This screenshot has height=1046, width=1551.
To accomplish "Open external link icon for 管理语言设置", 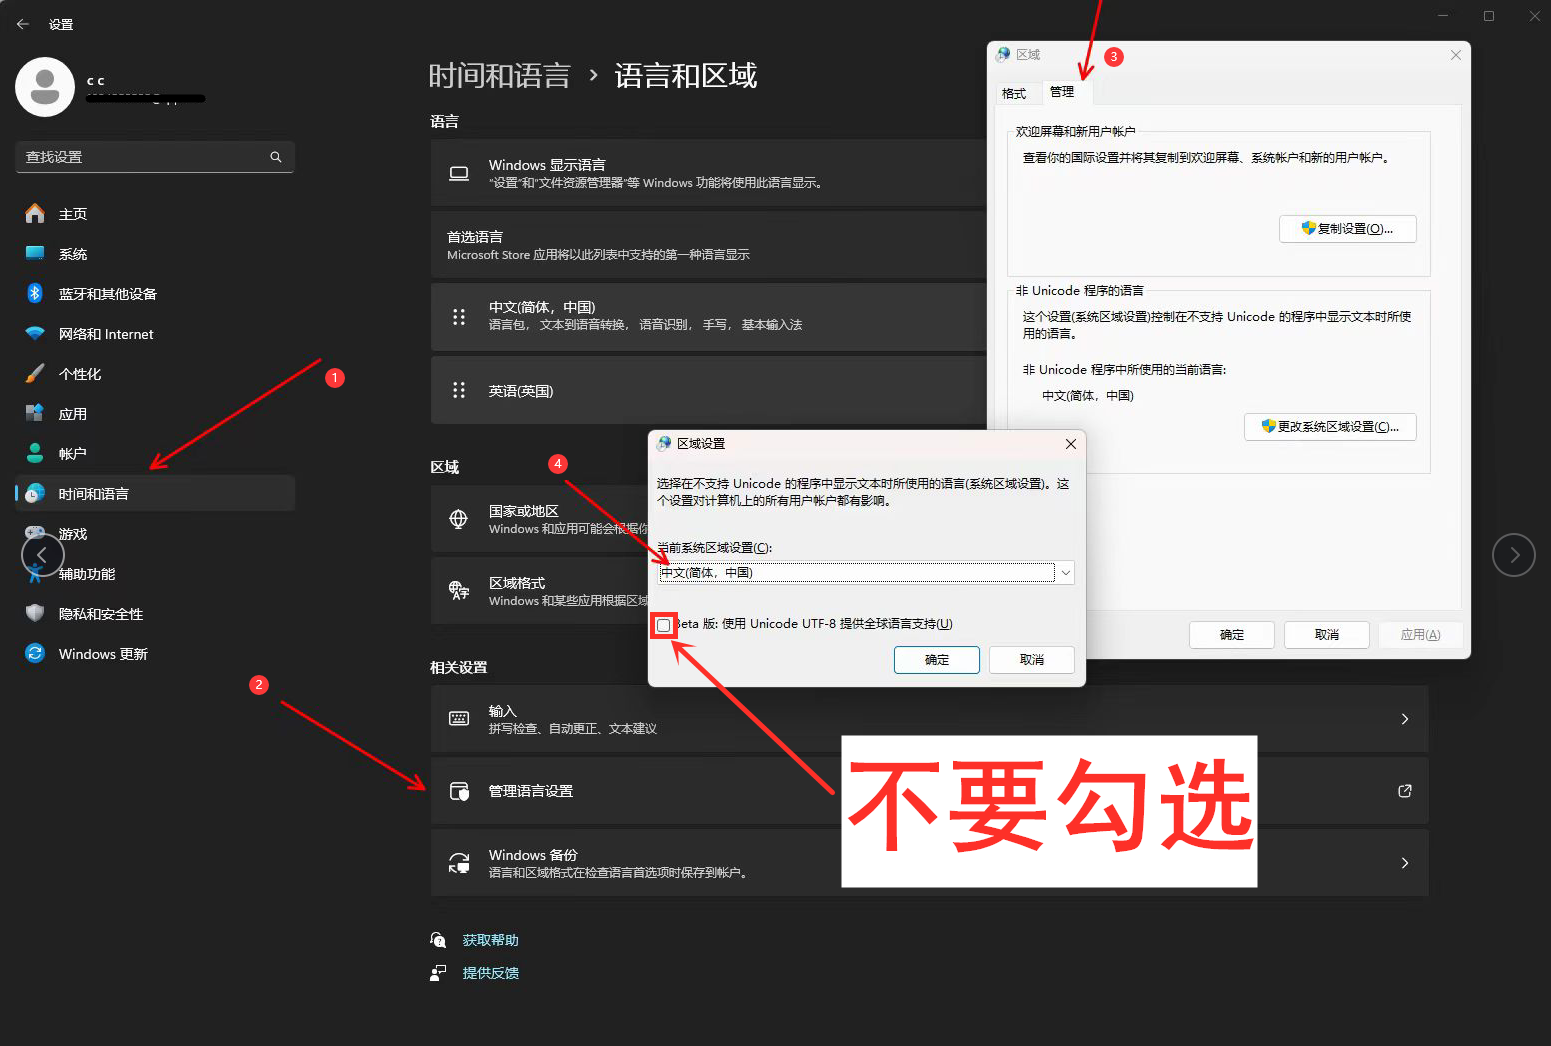I will click(x=1405, y=791).
